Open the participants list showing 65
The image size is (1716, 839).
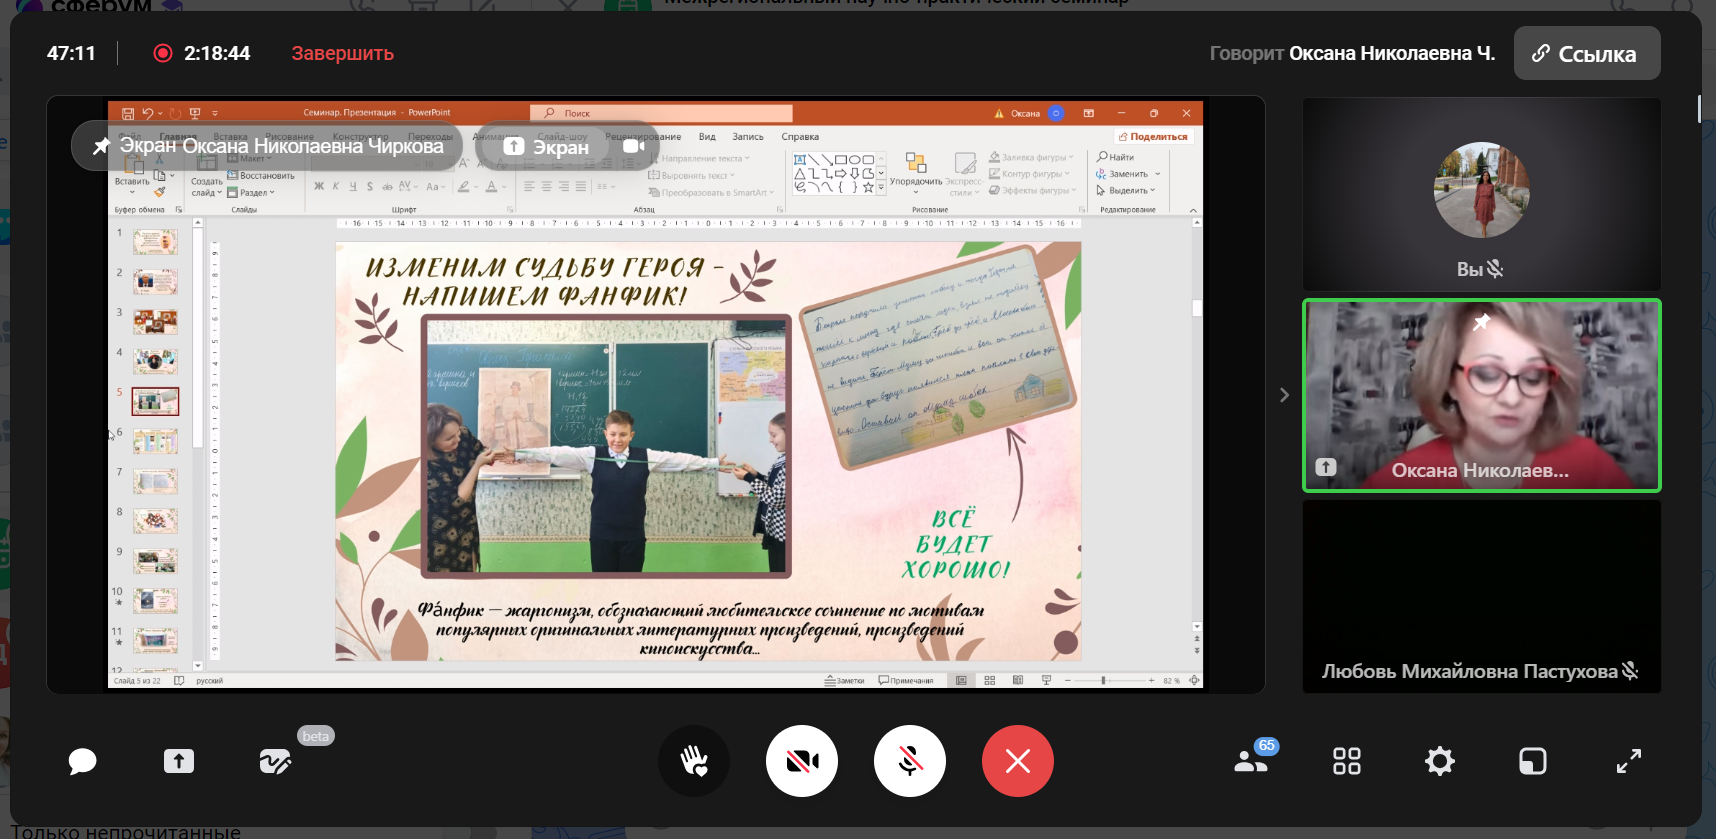click(1252, 760)
